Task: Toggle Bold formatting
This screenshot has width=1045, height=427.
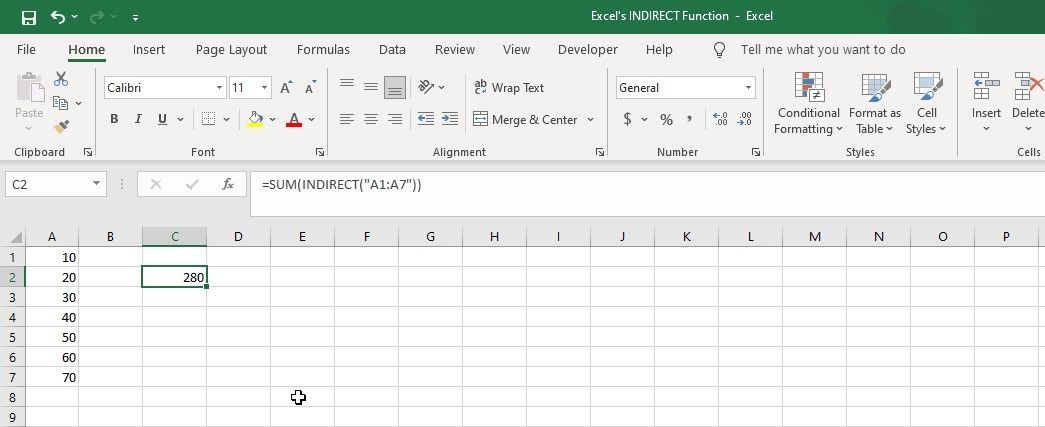Action: (114, 120)
